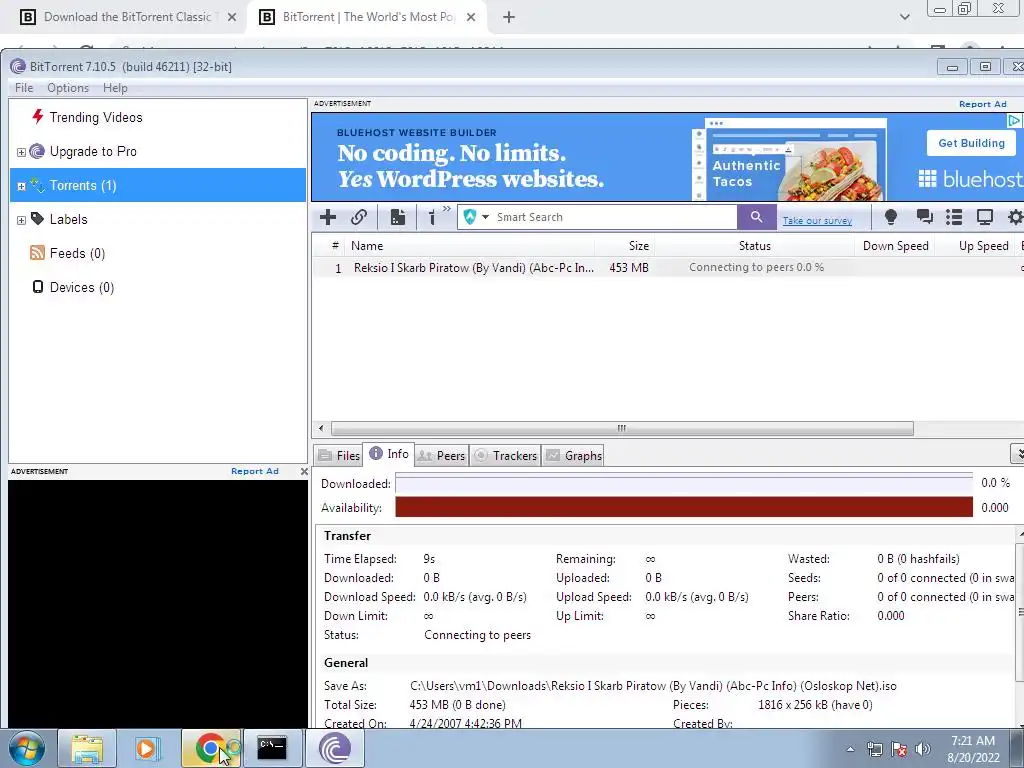The height and width of the screenshot is (768, 1024).
Task: Click the Connecting to peers status bar
Action: [756, 267]
